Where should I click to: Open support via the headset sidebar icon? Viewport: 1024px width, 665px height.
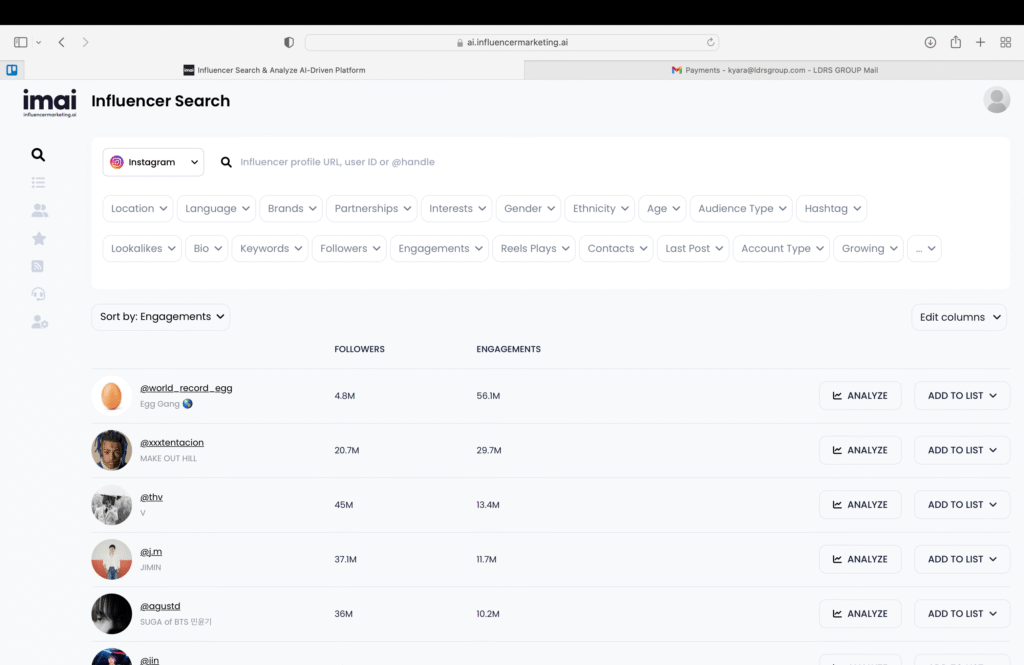[38, 294]
